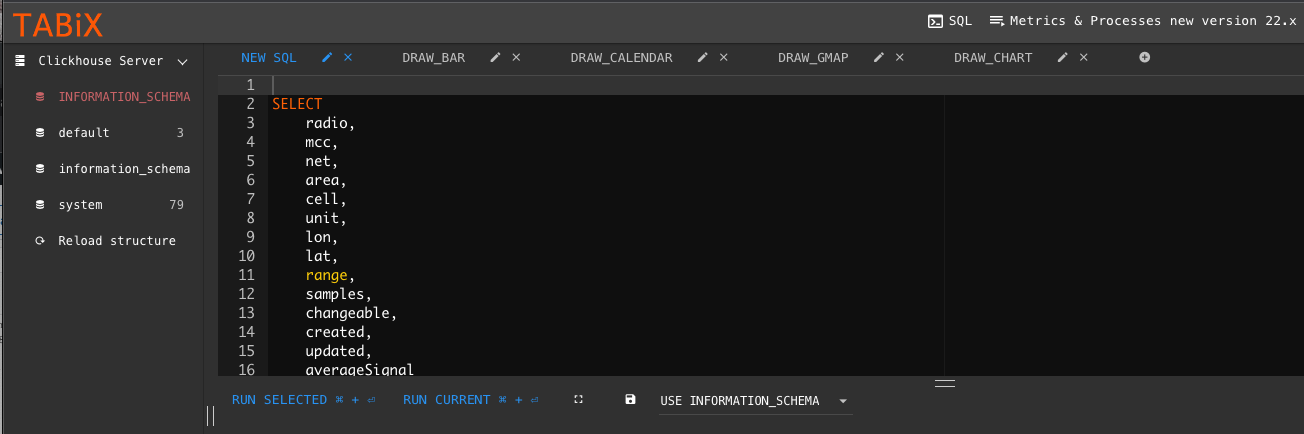The image size is (1304, 434).
Task: Collapse the Clickhouse Server tree
Action: pos(182,61)
